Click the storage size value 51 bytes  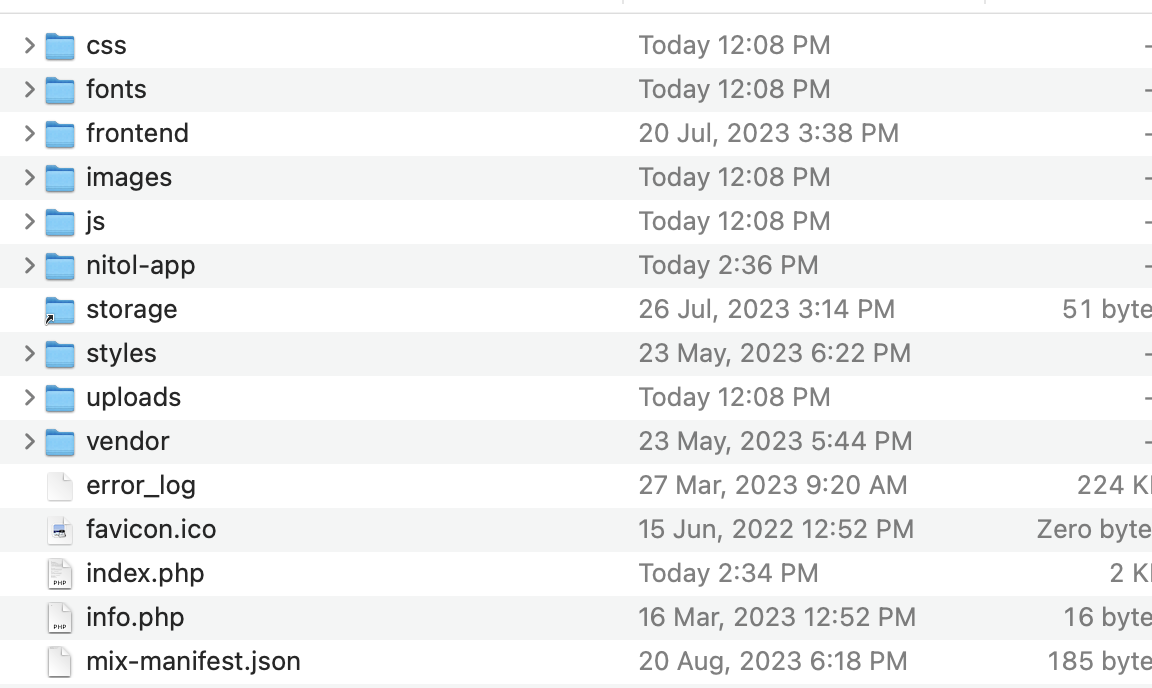point(1106,309)
